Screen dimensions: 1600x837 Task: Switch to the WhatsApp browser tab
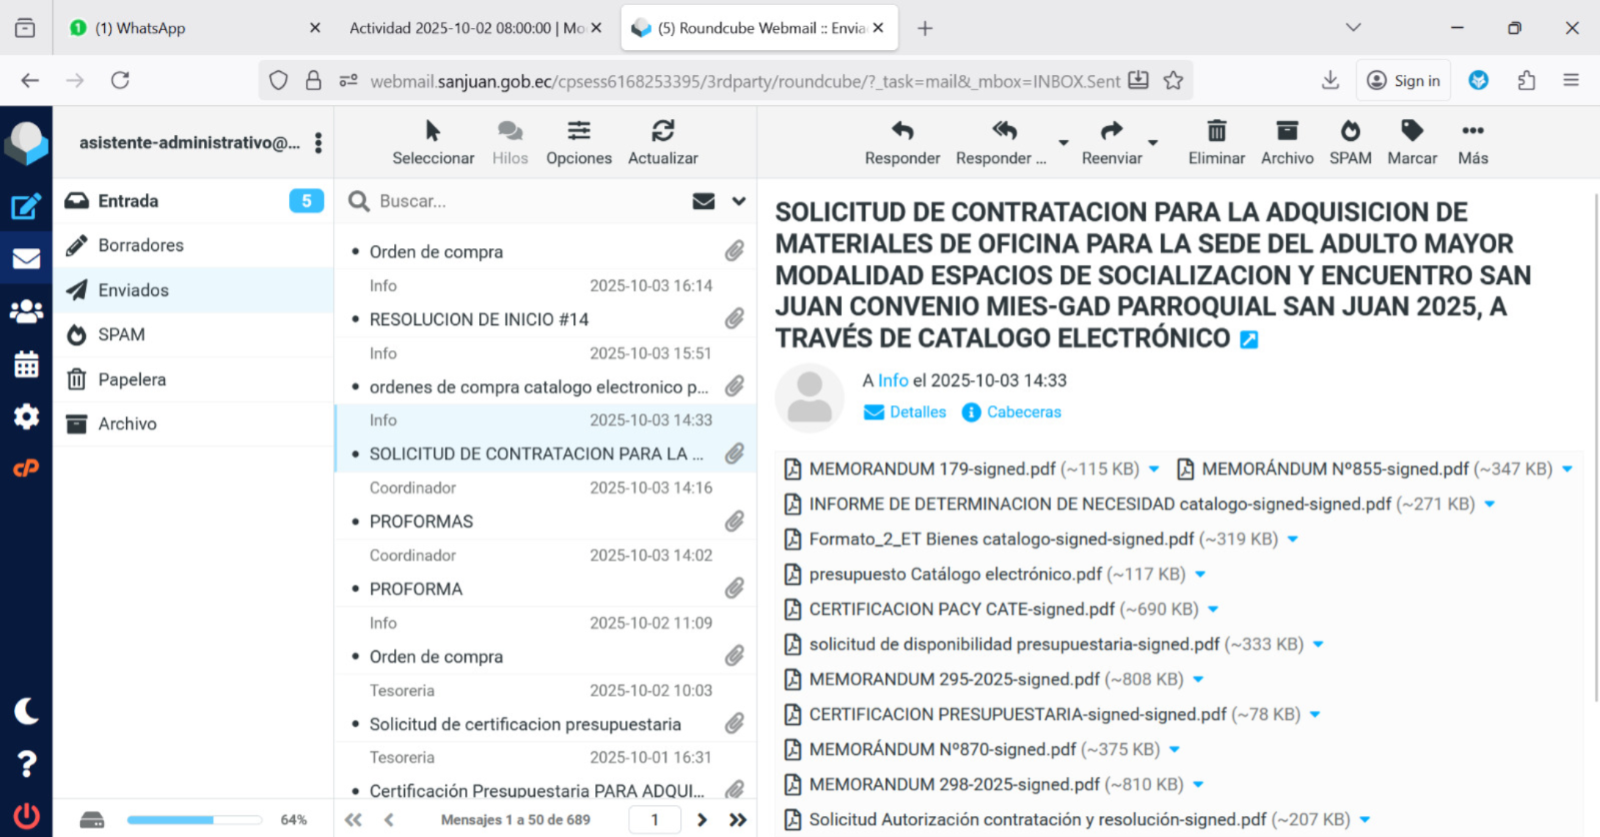point(190,28)
